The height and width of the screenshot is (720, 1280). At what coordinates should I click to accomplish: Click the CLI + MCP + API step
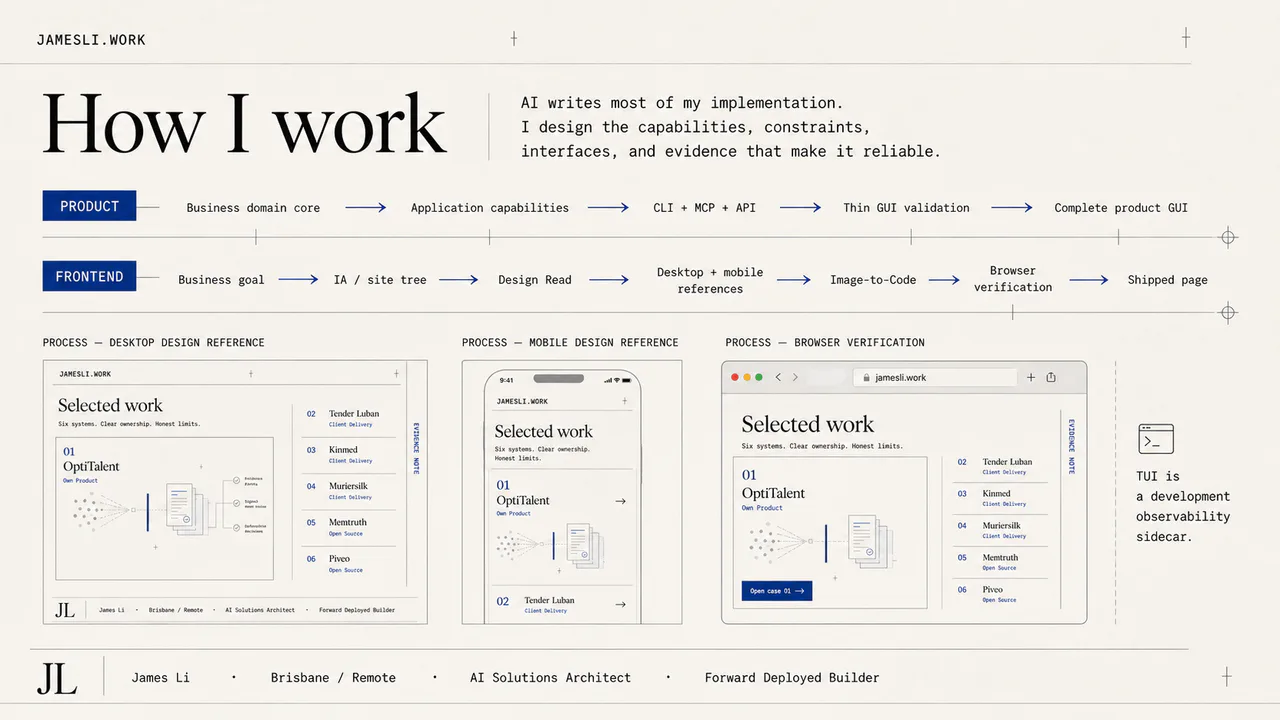[x=704, y=208]
